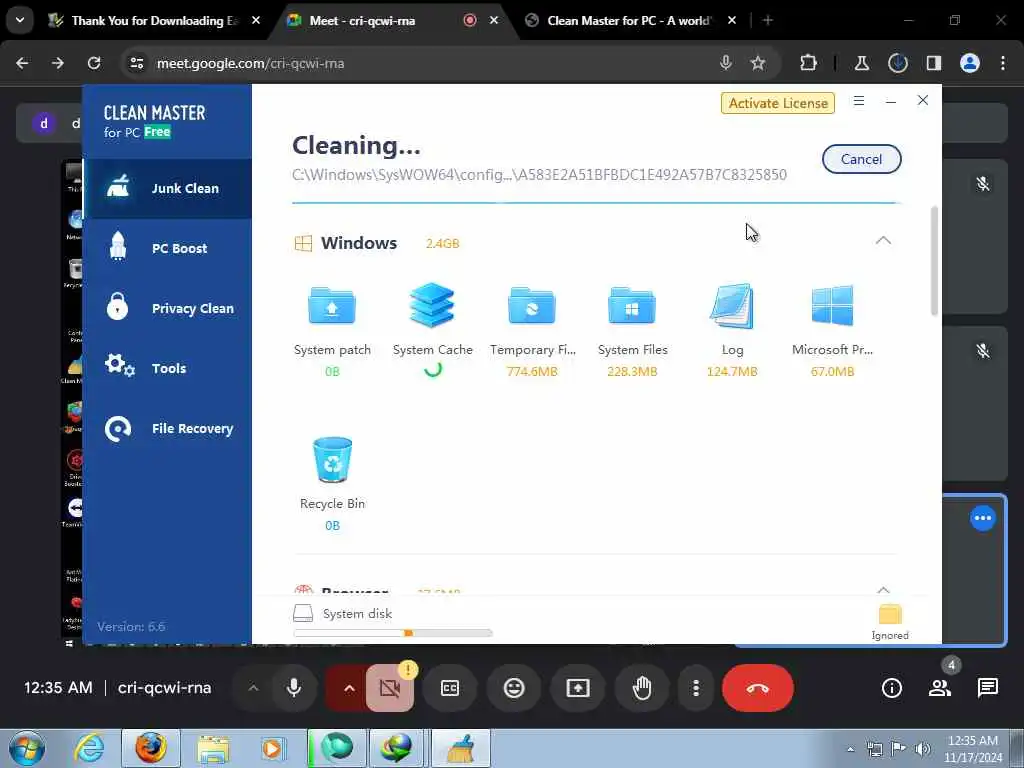
Task: Select the System Files folder icon
Action: (632, 305)
